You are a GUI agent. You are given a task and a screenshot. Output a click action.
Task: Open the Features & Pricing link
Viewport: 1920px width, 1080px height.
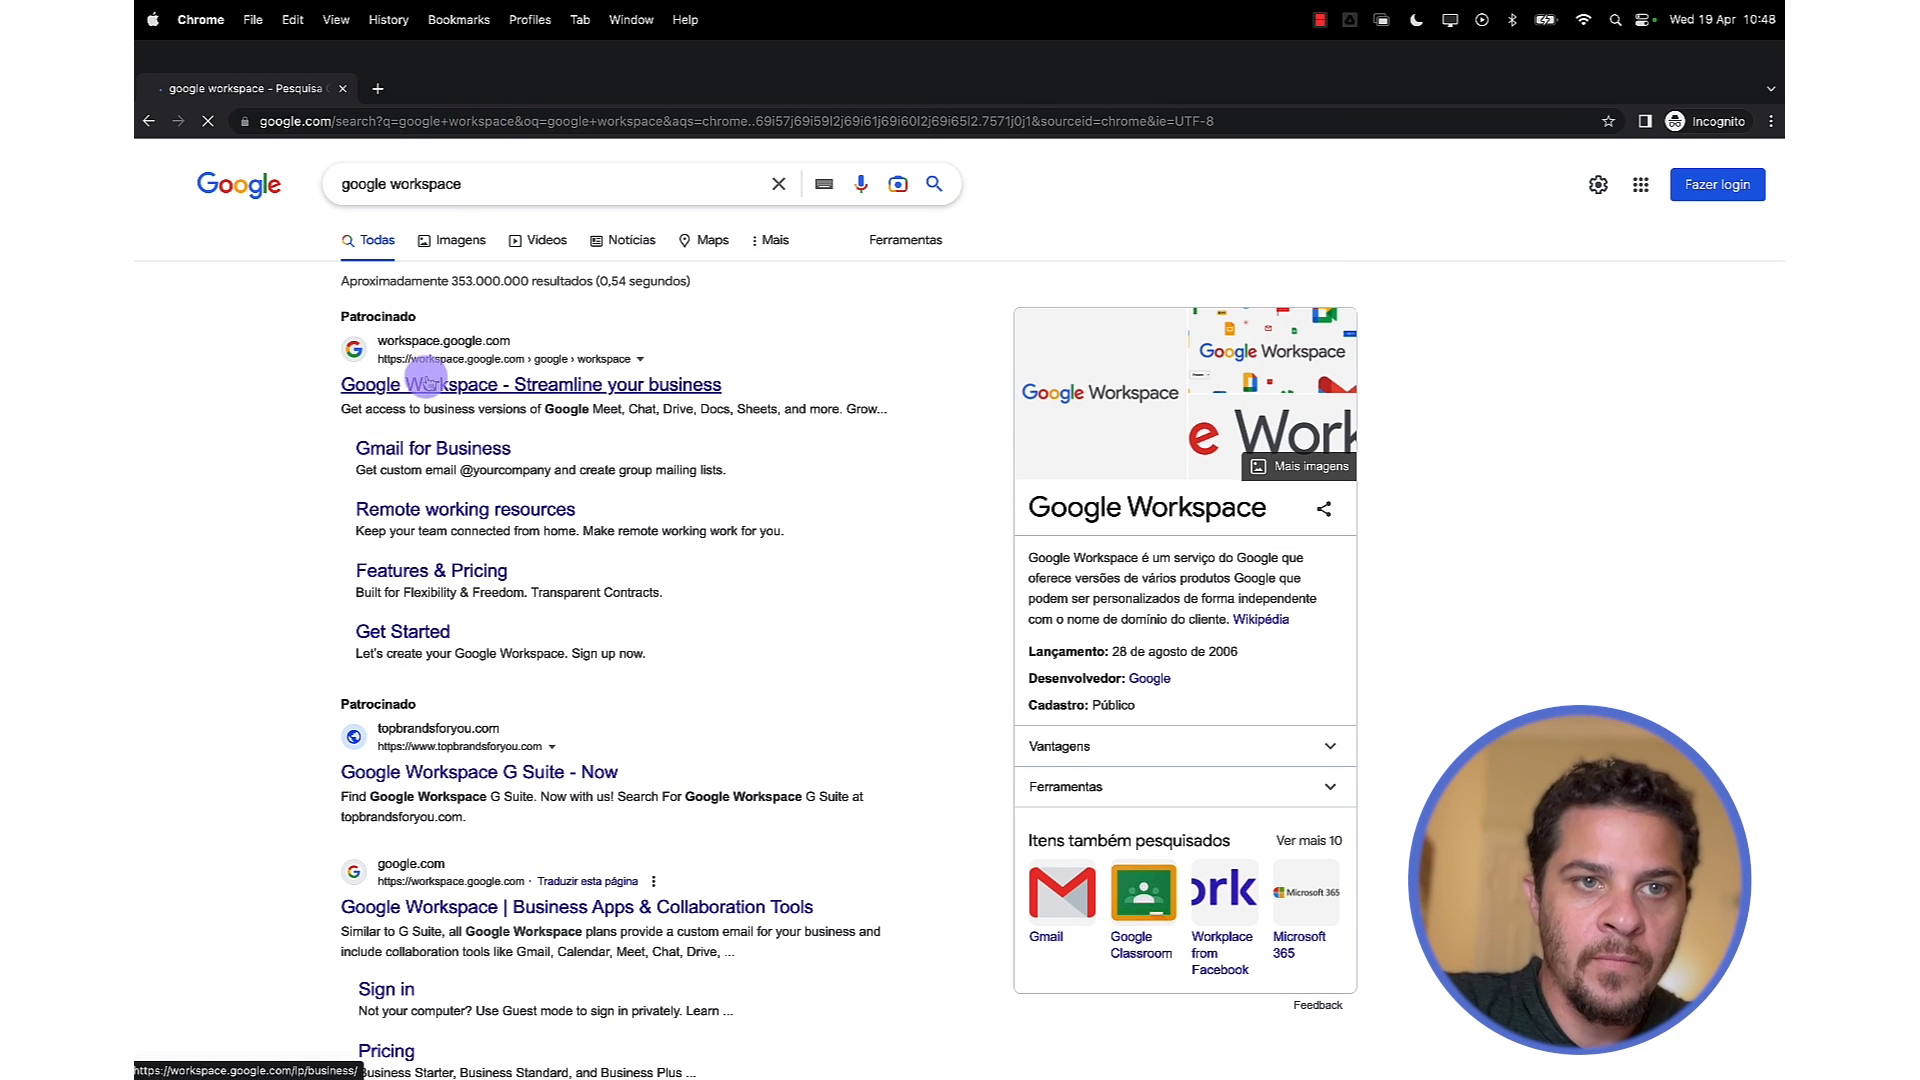tap(431, 571)
